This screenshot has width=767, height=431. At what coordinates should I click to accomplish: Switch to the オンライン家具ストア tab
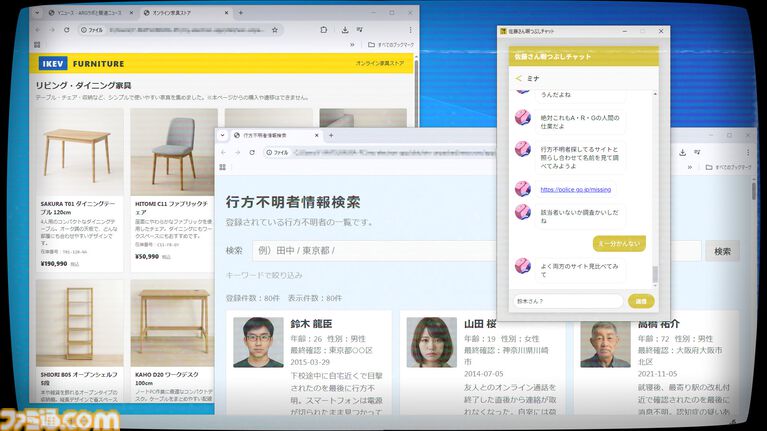tap(180, 13)
